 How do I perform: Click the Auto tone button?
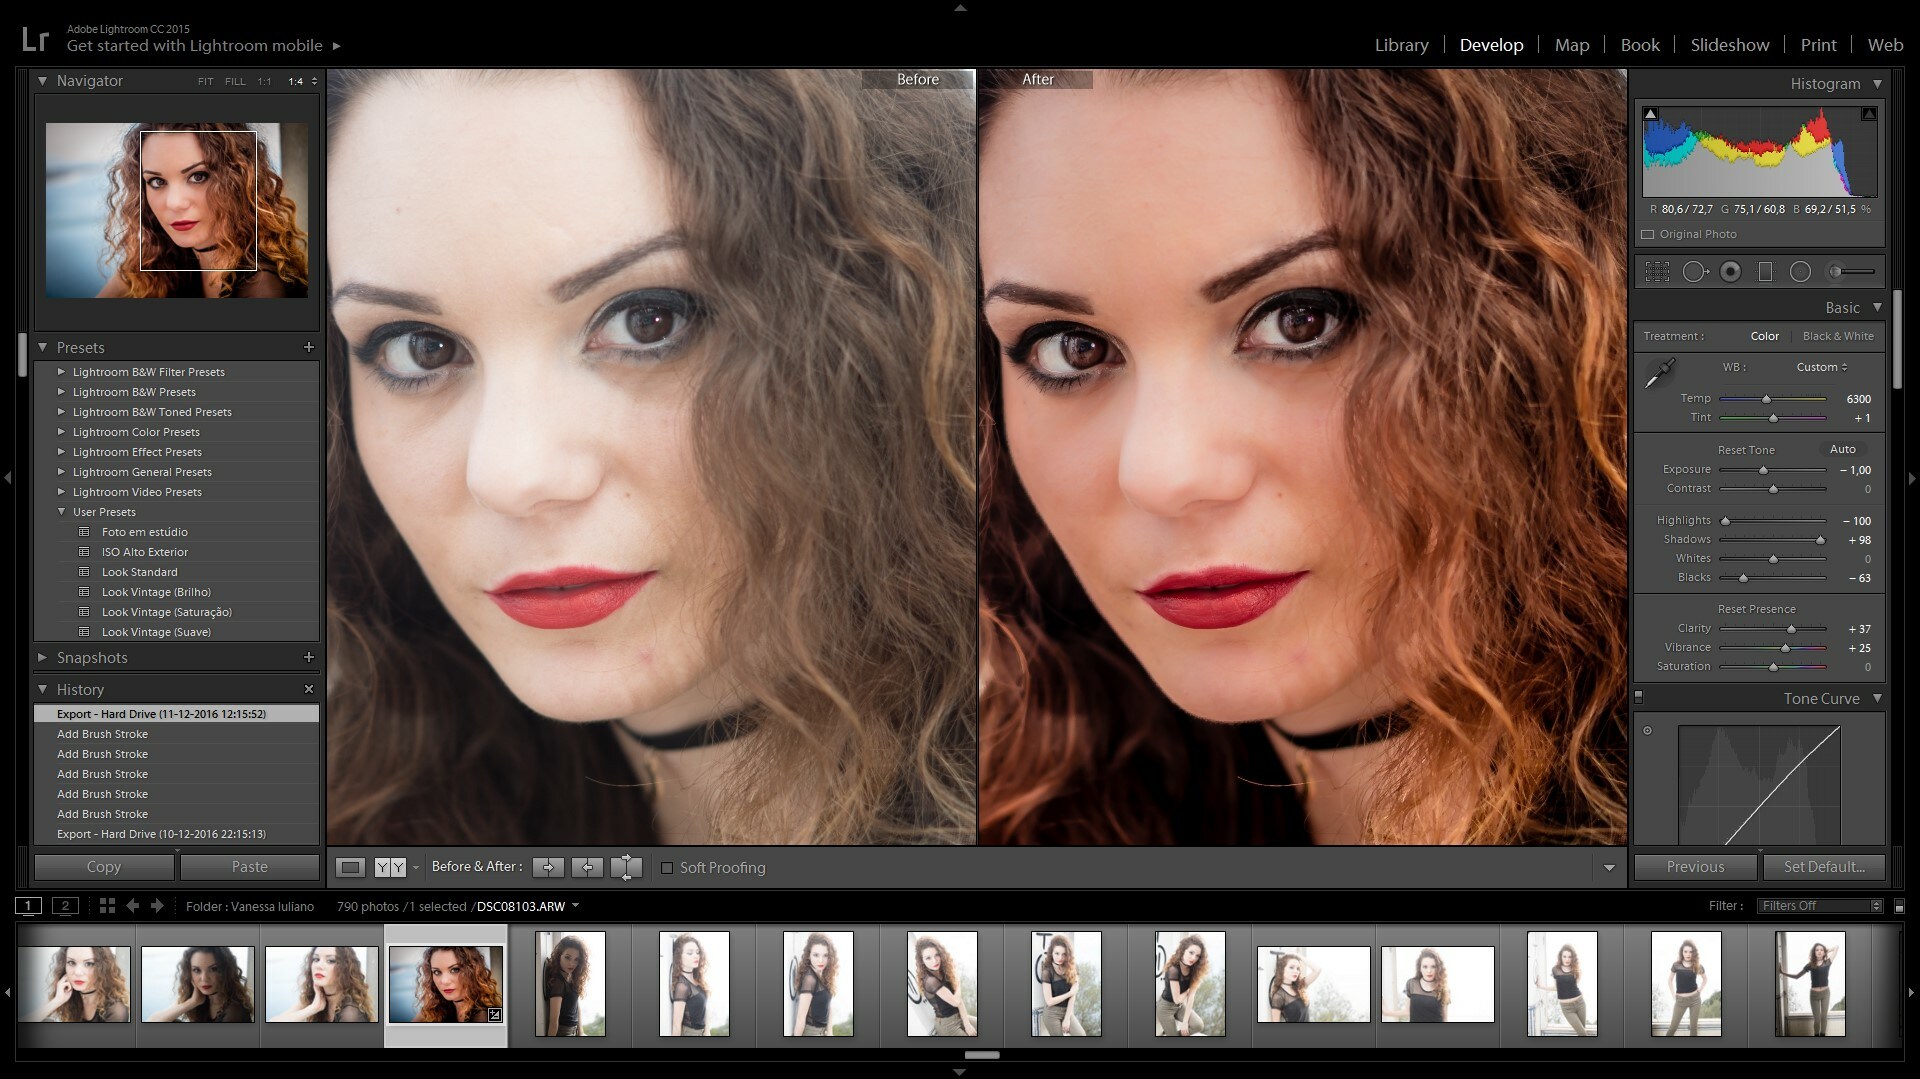(x=1842, y=450)
